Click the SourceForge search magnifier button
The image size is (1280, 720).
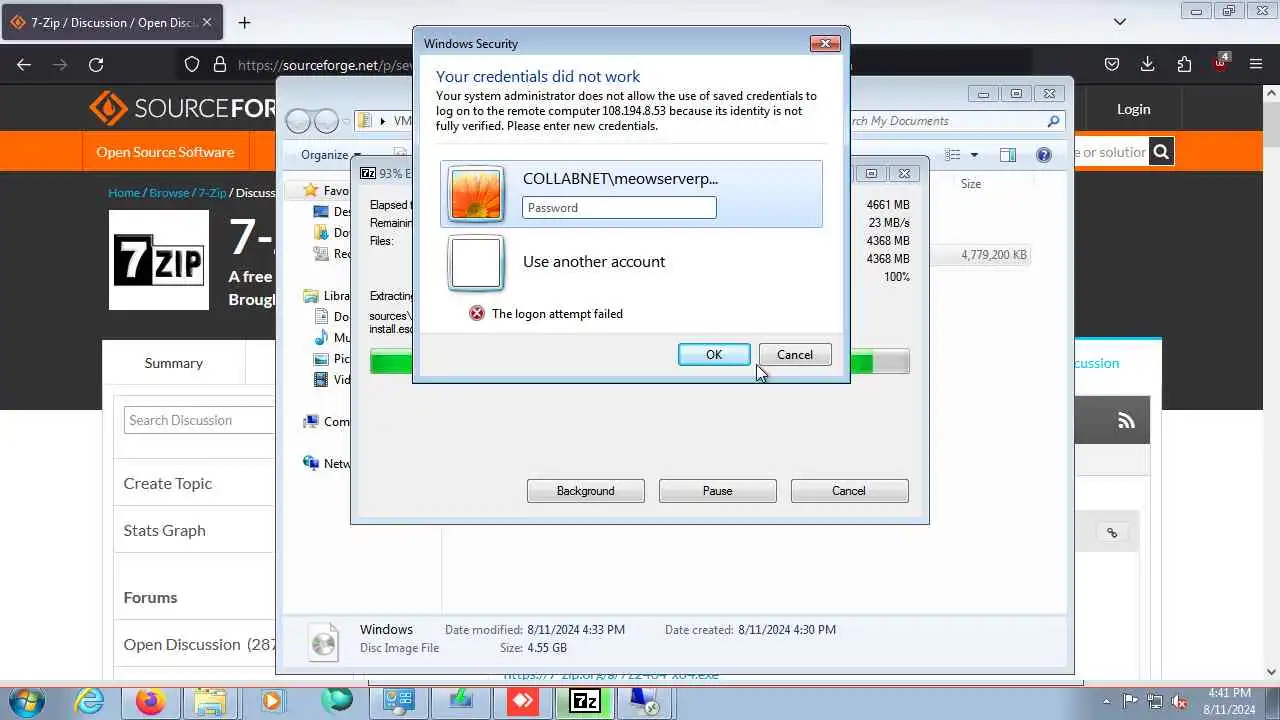click(x=1160, y=152)
